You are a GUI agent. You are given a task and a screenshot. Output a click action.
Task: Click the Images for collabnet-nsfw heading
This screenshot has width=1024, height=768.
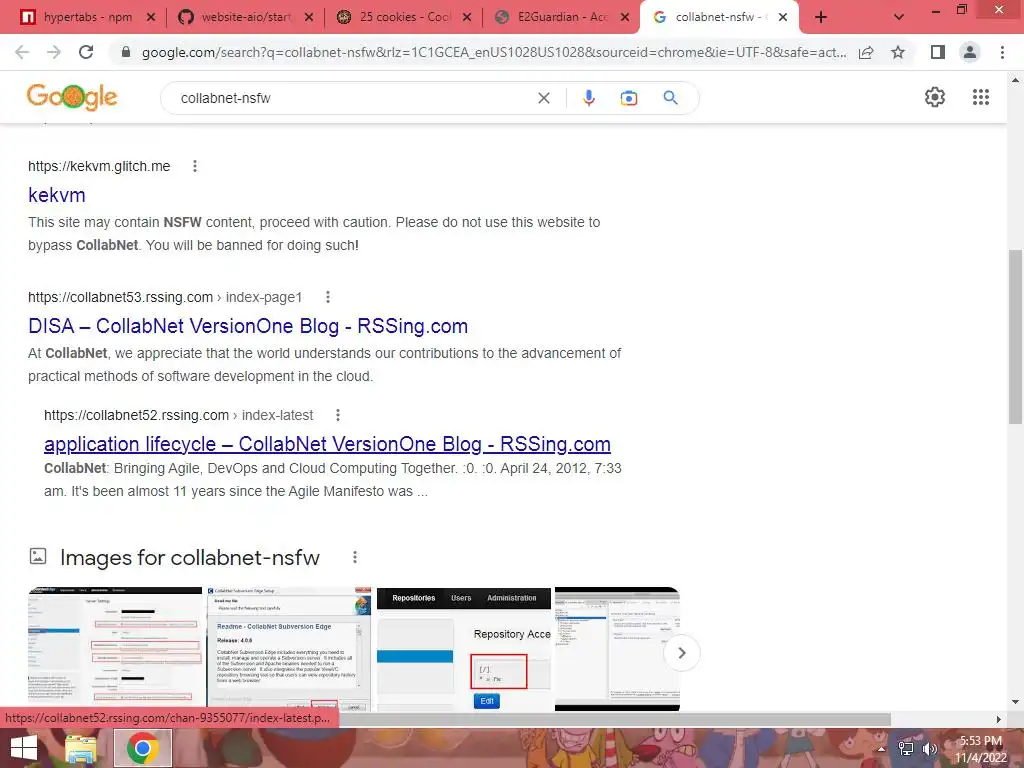[189, 558]
